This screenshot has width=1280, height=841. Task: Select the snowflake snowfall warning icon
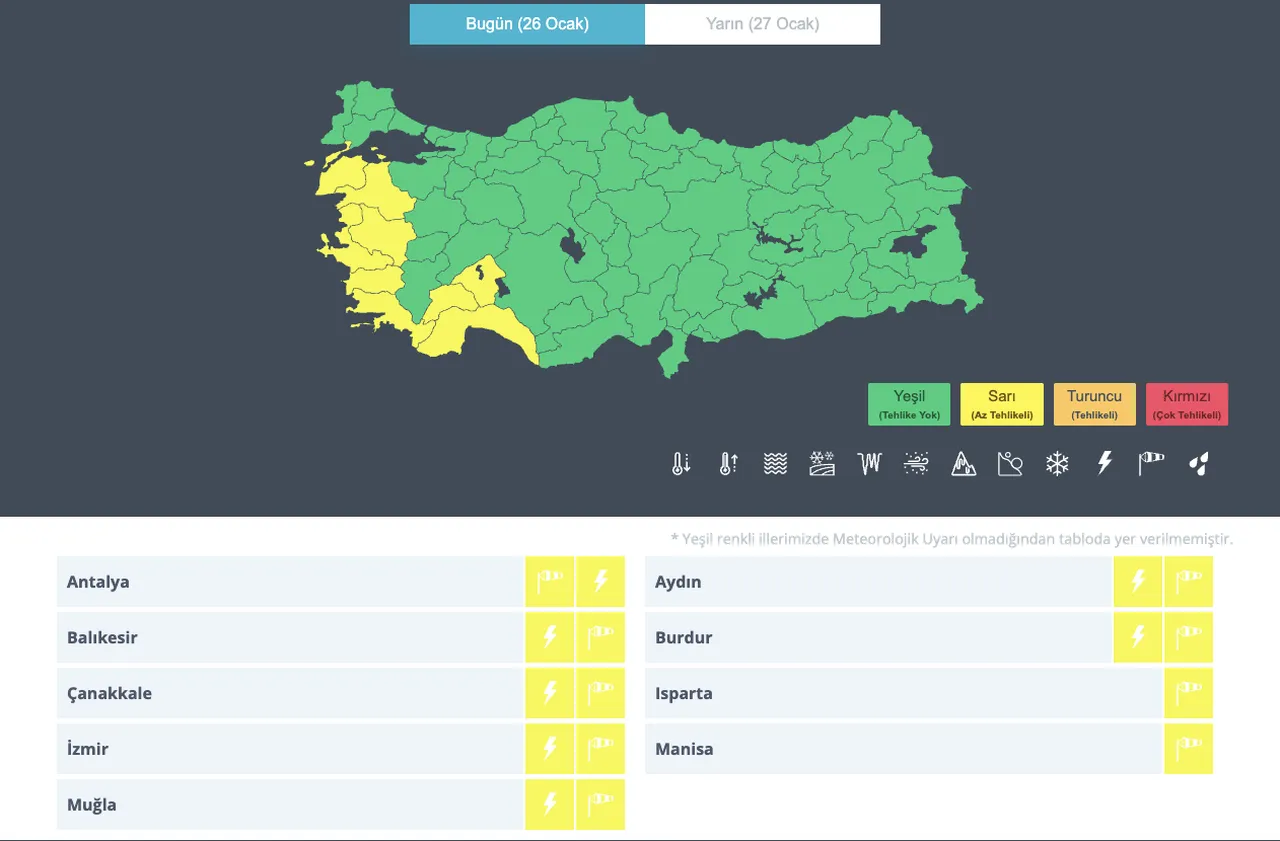click(1057, 463)
